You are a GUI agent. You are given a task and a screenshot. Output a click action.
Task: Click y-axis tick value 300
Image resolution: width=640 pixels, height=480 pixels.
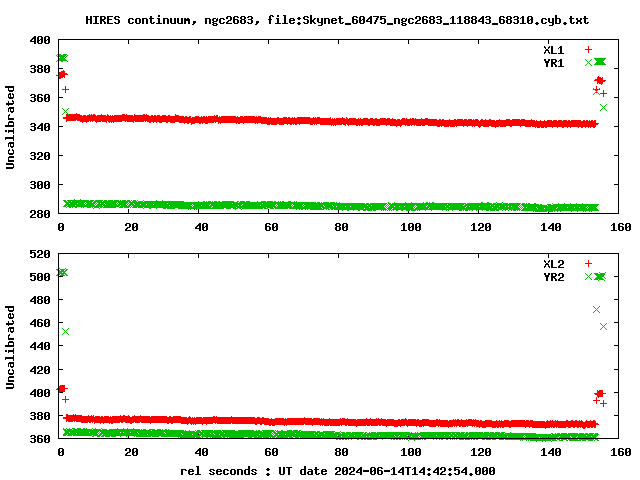click(40, 185)
